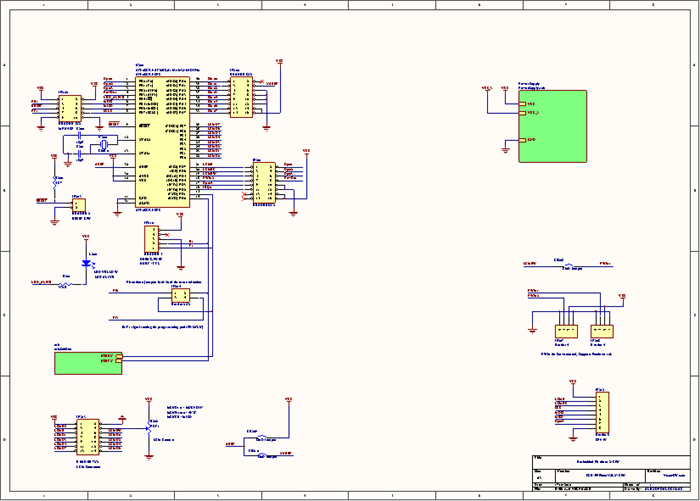700x501 pixels.
Task: Select the right three-pin servo header
Action: (602, 331)
